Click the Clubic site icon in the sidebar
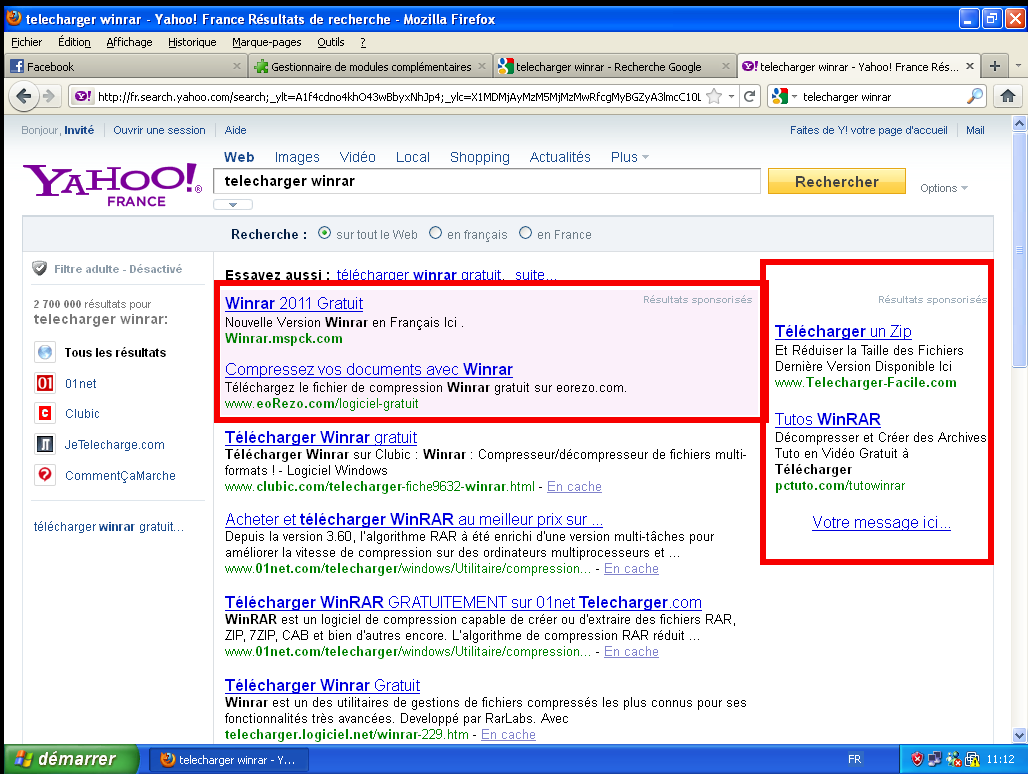The width and height of the screenshot is (1028, 774). 45,413
